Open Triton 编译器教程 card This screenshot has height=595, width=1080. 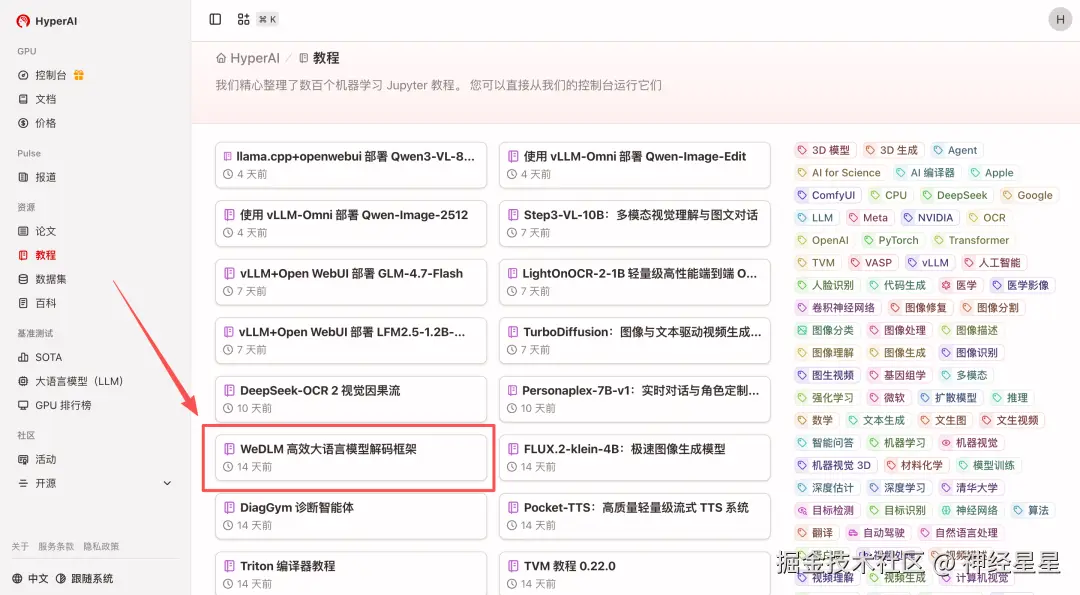pyautogui.click(x=351, y=574)
